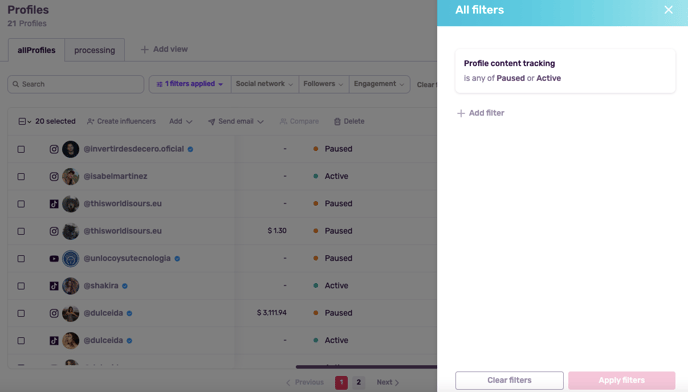This screenshot has width=688, height=392.
Task: Tick checkbox for @invertirdesdecero.oficial row
Action: [21, 149]
